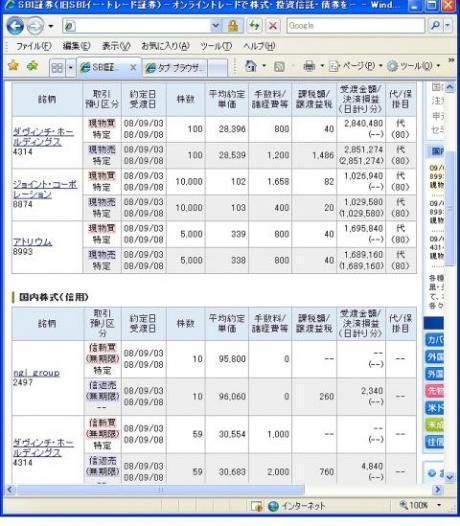
Task: Switch to the タブ ブラウザ tab
Action: coord(174,68)
